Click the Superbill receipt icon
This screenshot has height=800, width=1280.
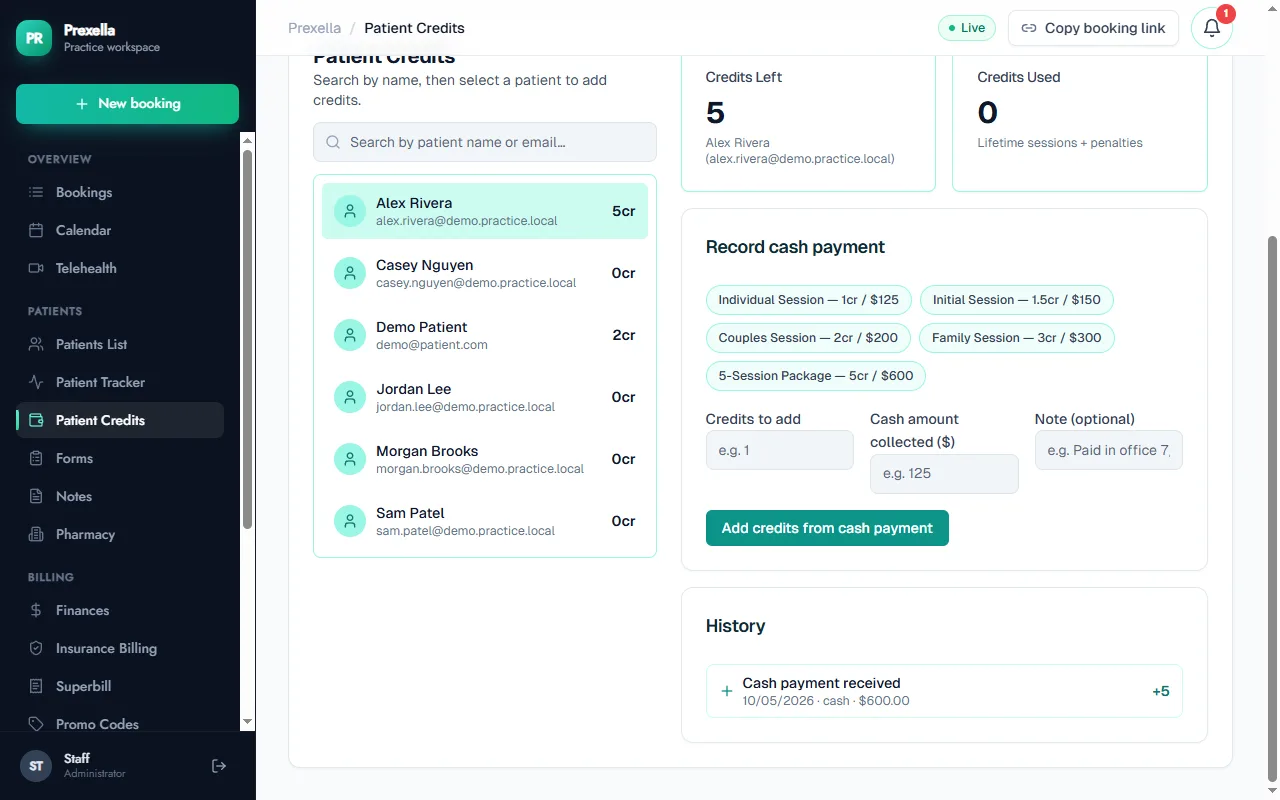pyautogui.click(x=36, y=686)
